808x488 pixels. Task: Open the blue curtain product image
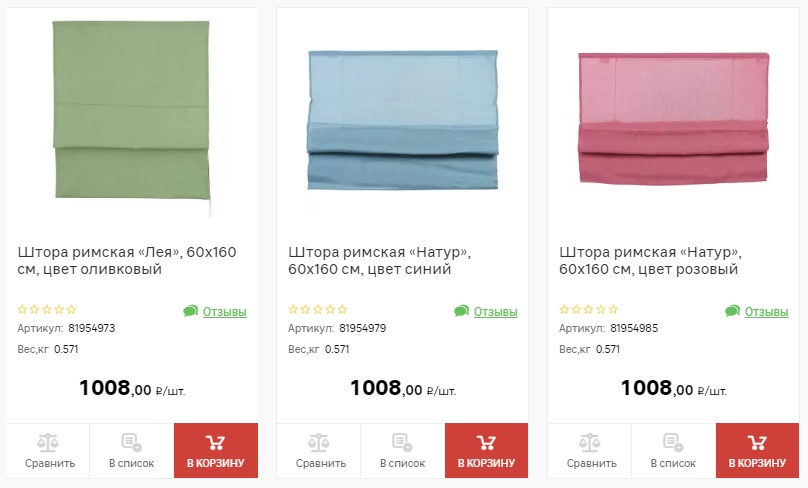coord(402,120)
